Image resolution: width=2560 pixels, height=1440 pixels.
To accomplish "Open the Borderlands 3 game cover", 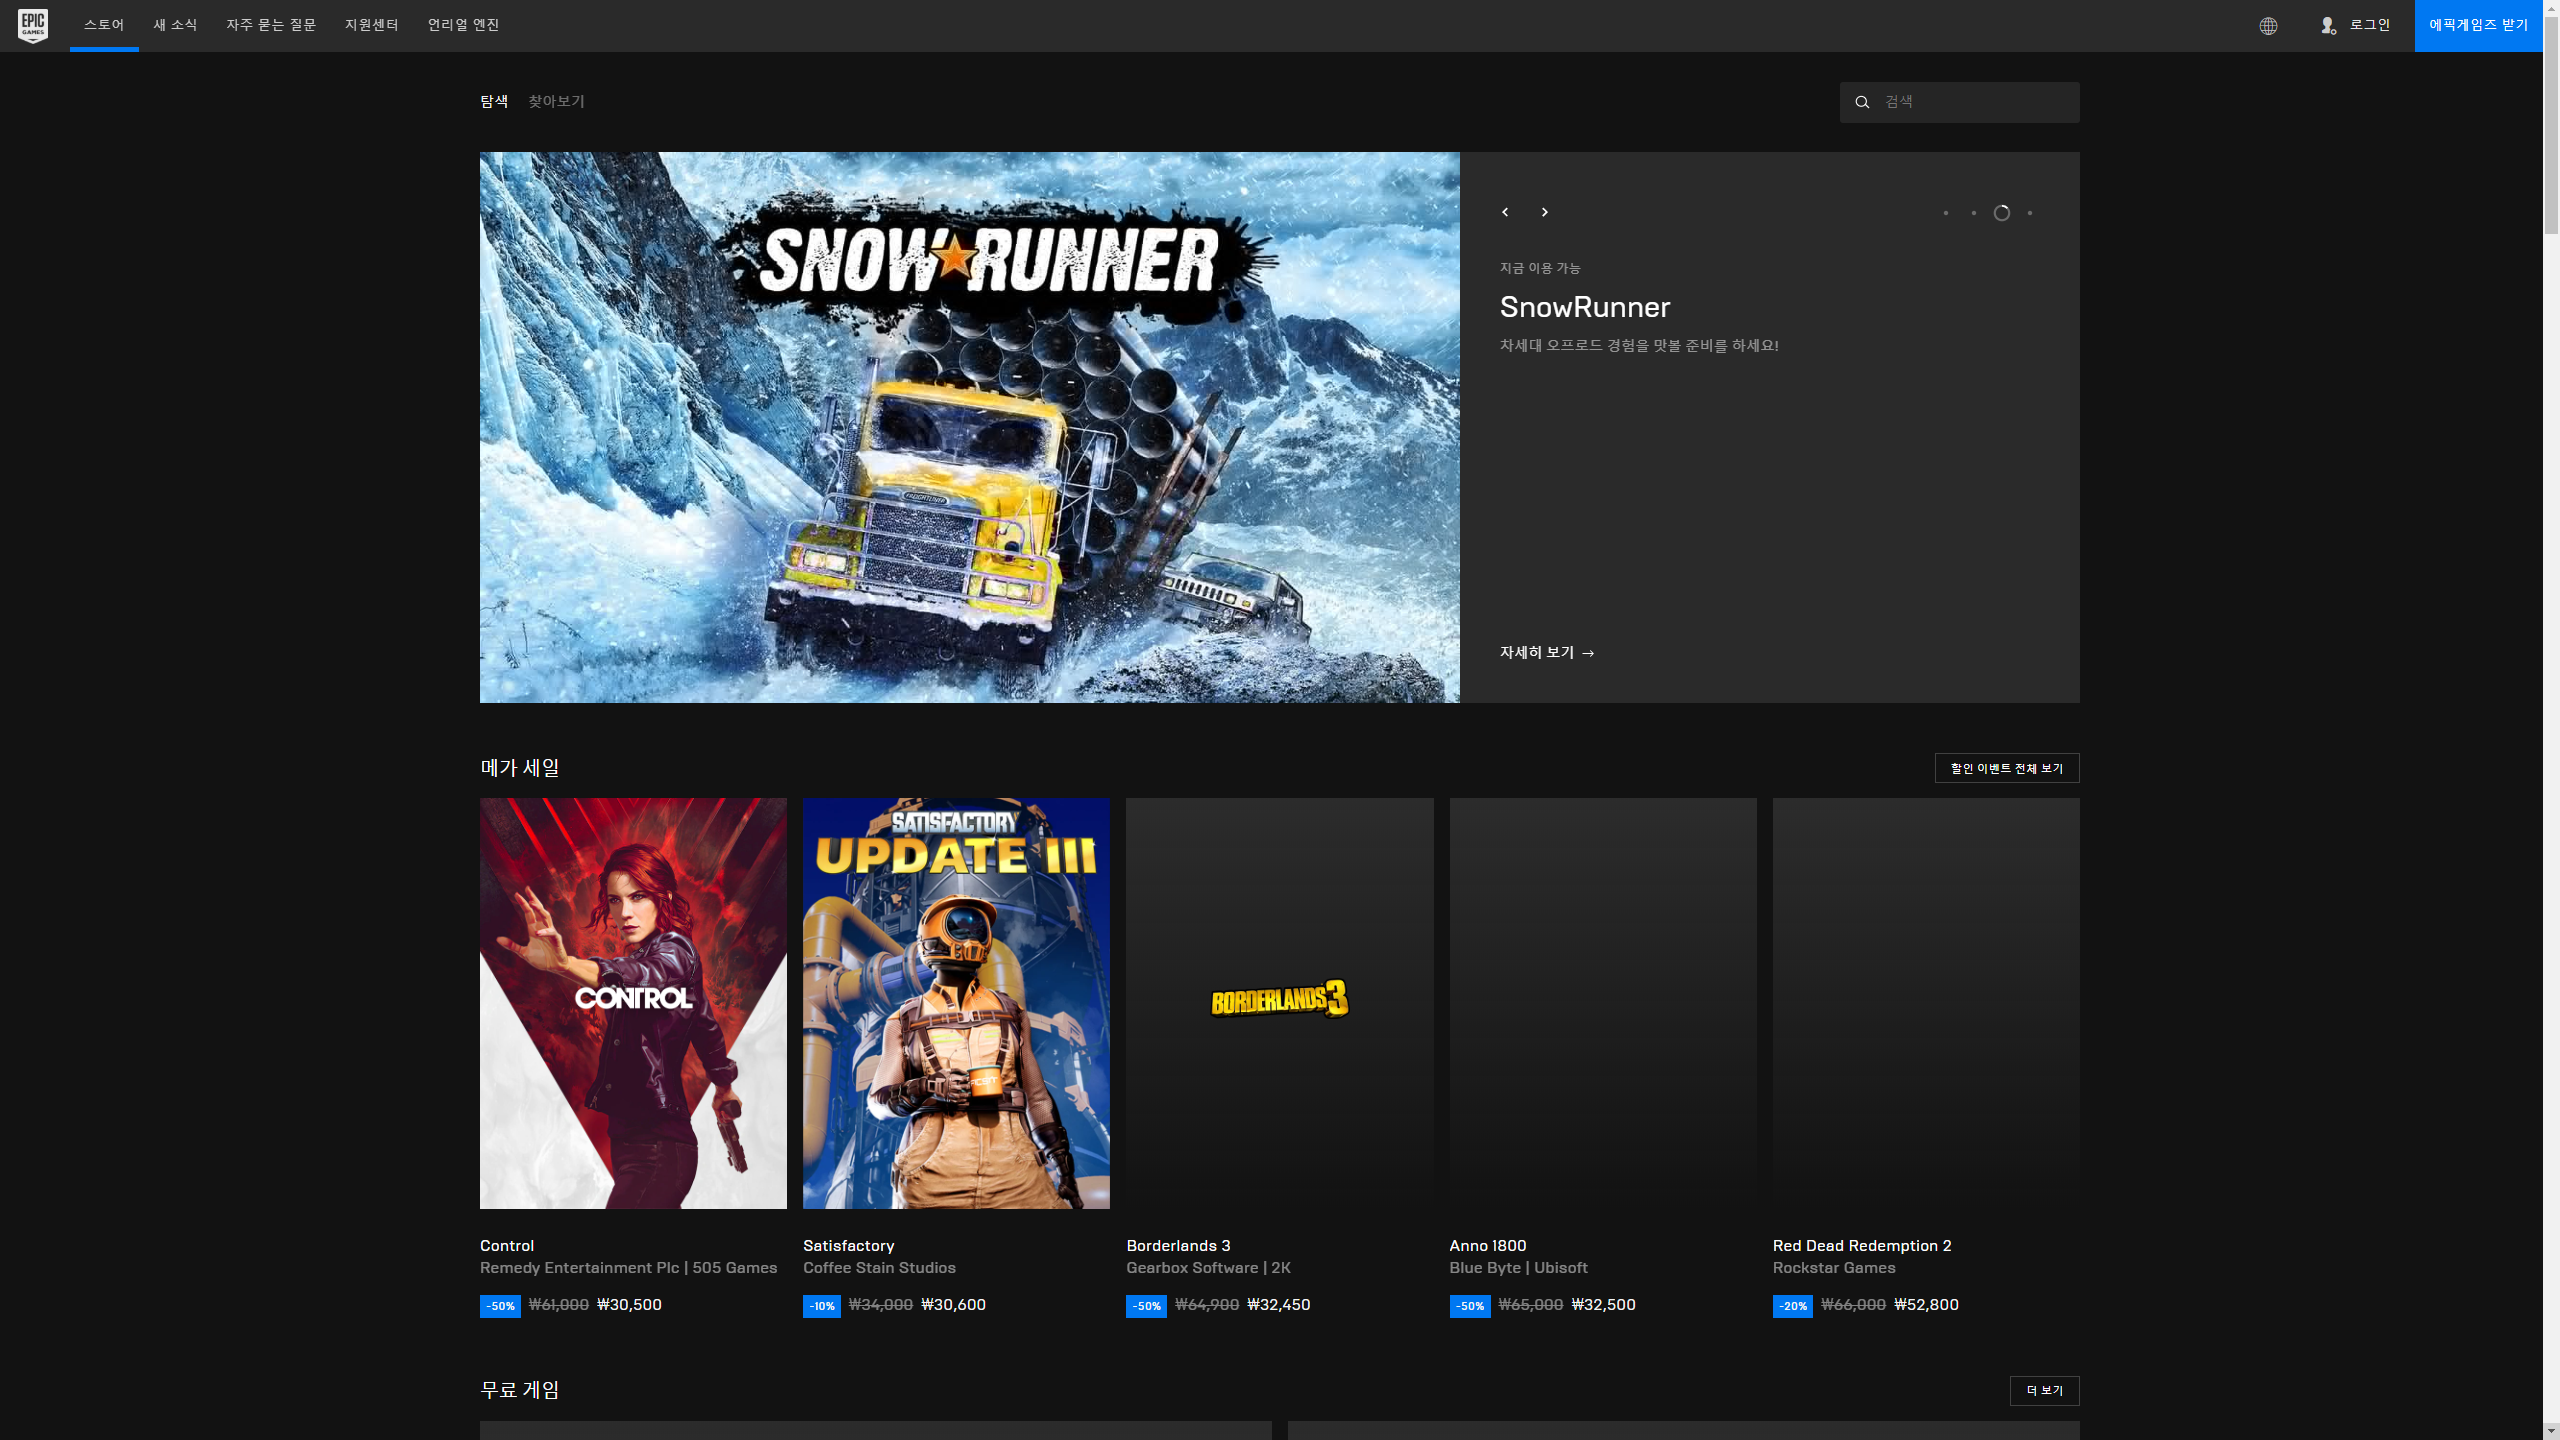I will click(x=1280, y=1003).
